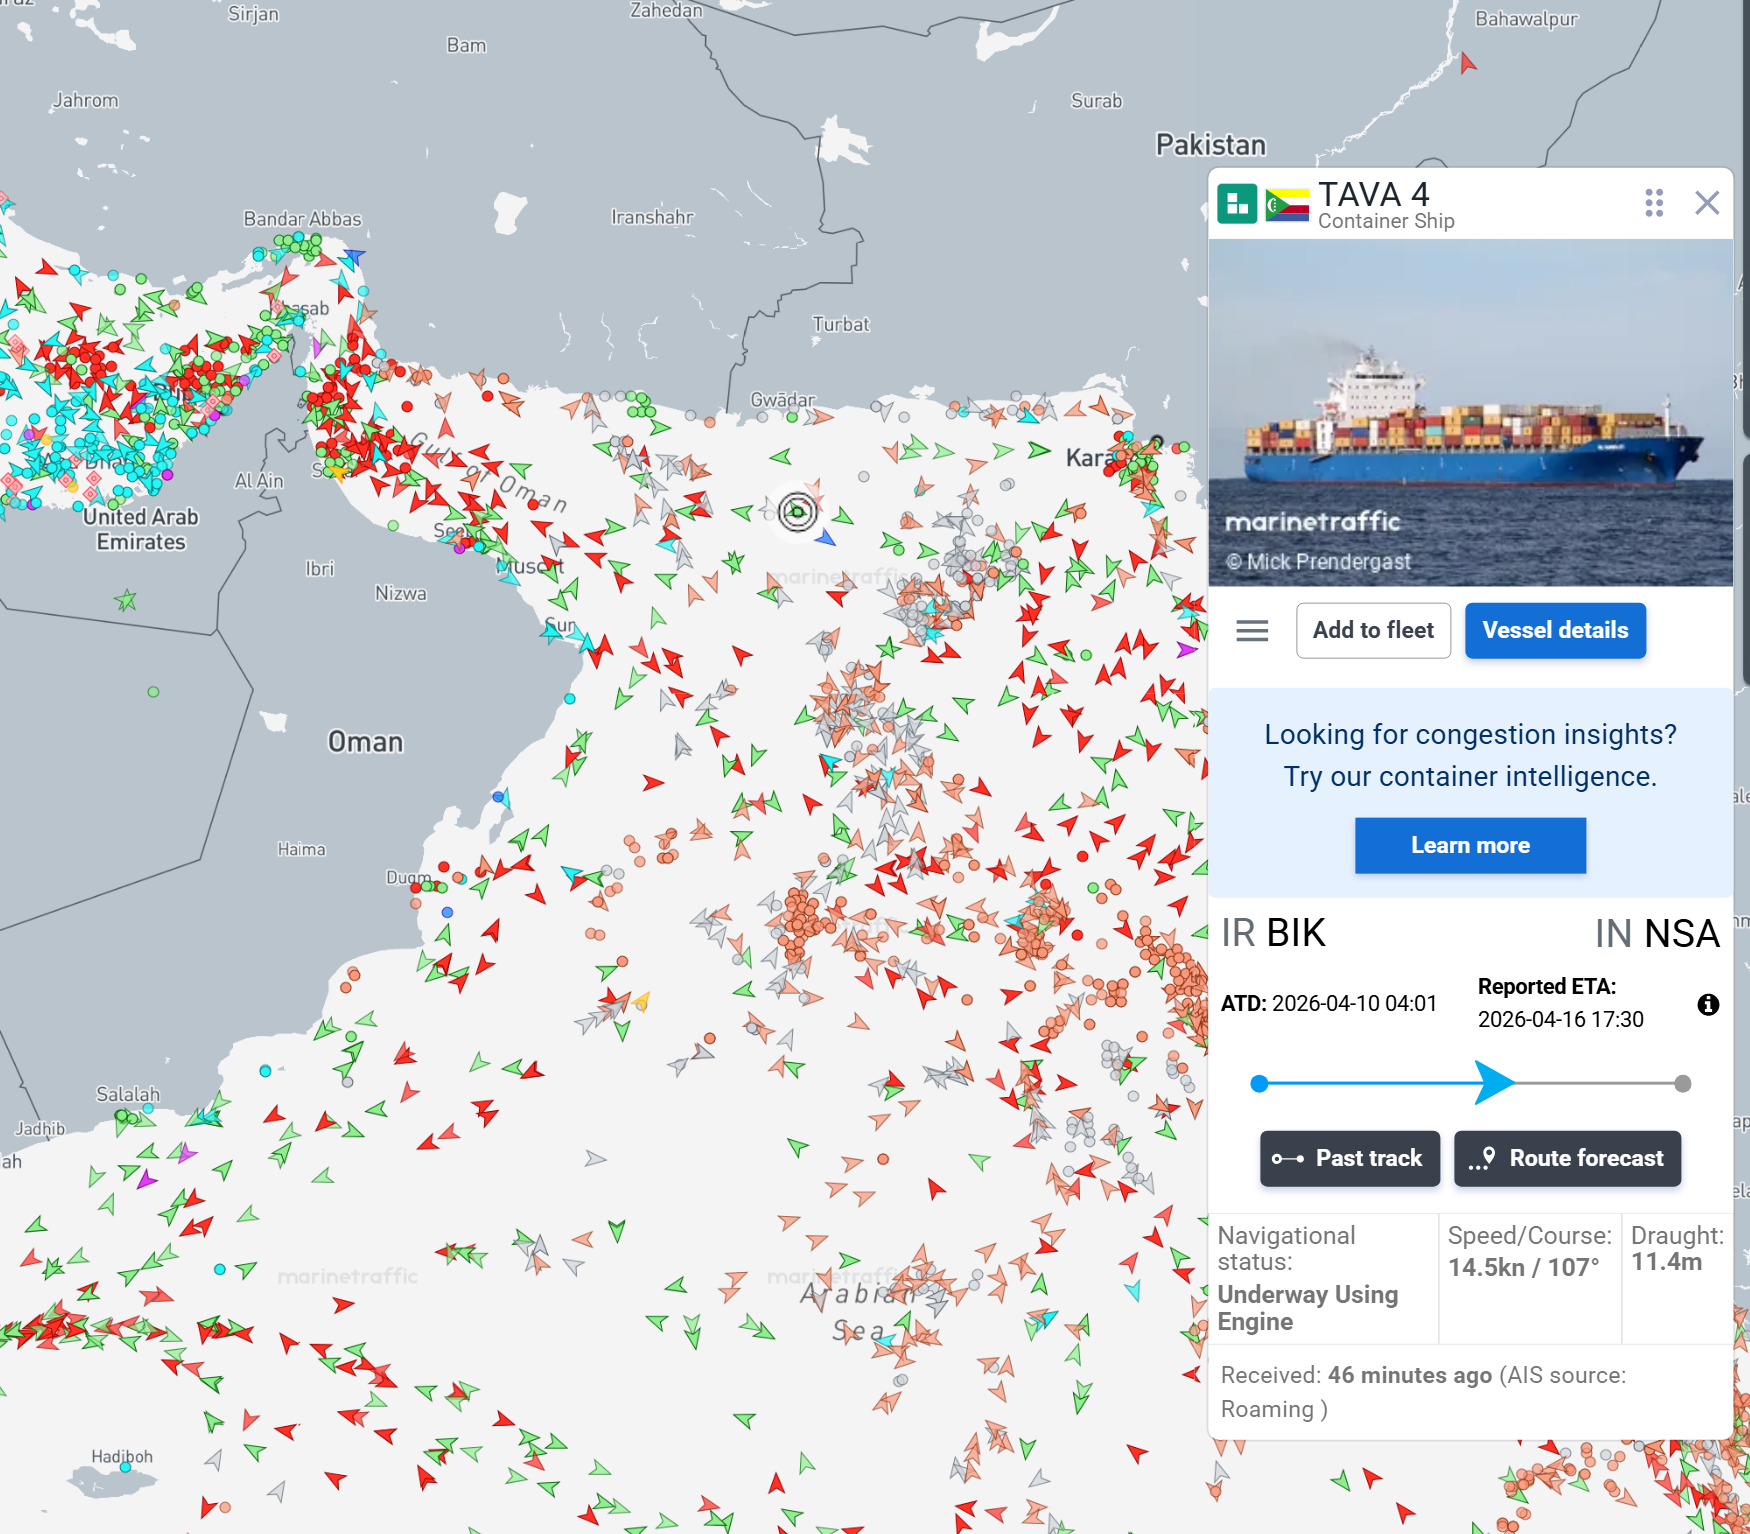Open the drag handle dots on vessel card

click(1654, 203)
